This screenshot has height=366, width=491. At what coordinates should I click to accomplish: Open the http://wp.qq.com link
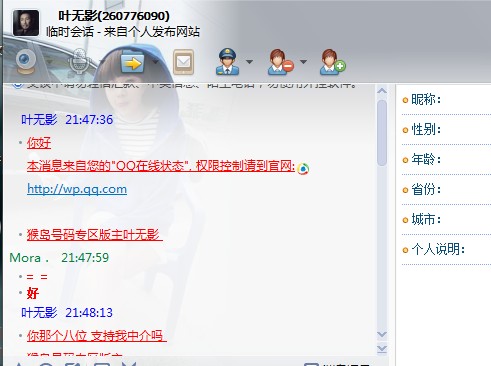(77, 189)
